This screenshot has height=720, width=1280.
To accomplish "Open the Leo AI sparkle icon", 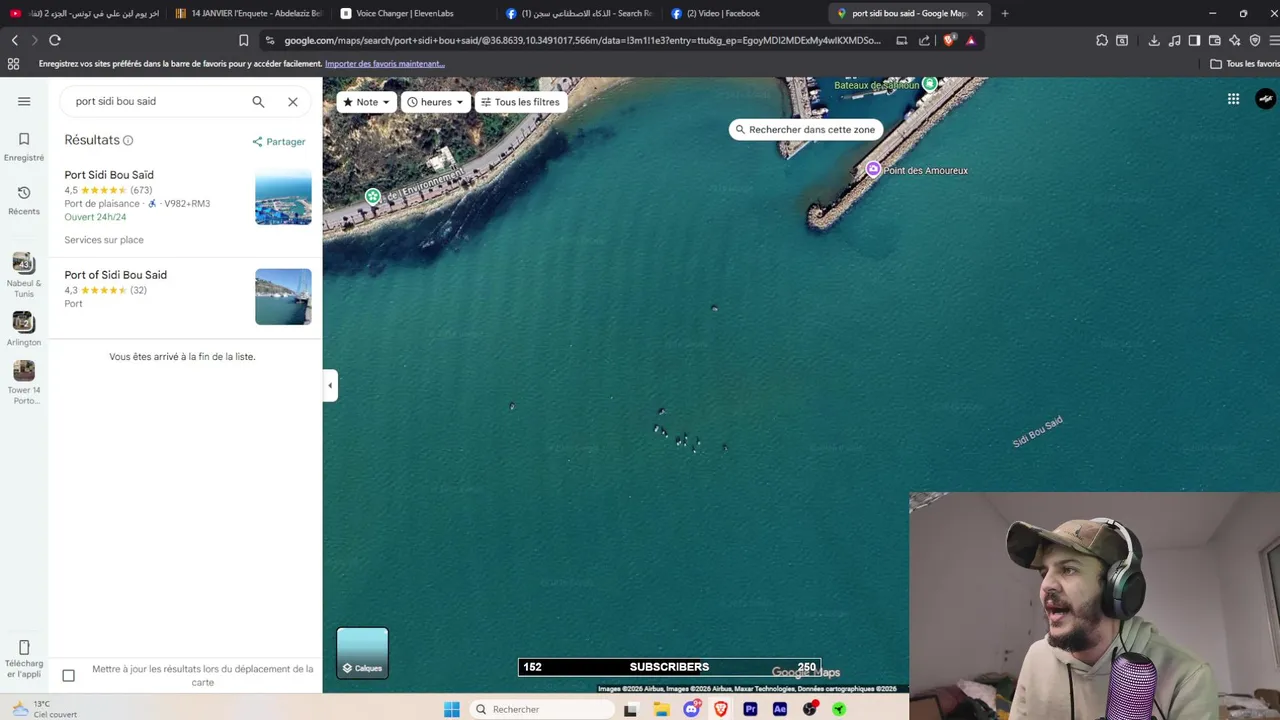I will [1234, 40].
